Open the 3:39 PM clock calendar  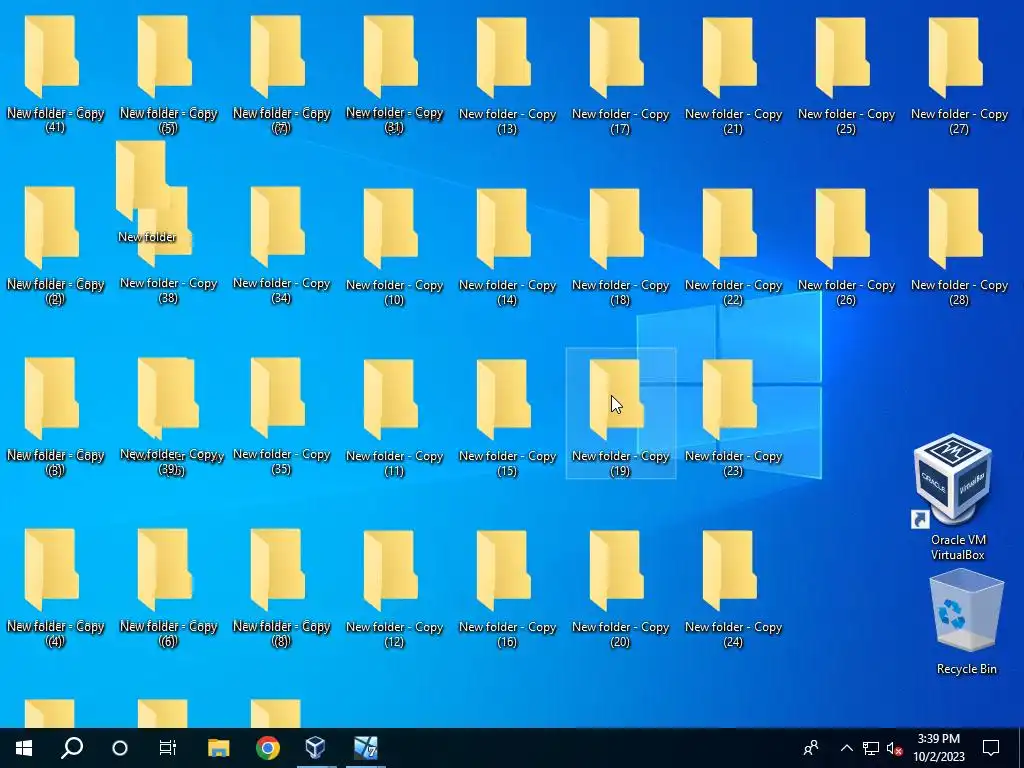pyautogui.click(x=938, y=748)
